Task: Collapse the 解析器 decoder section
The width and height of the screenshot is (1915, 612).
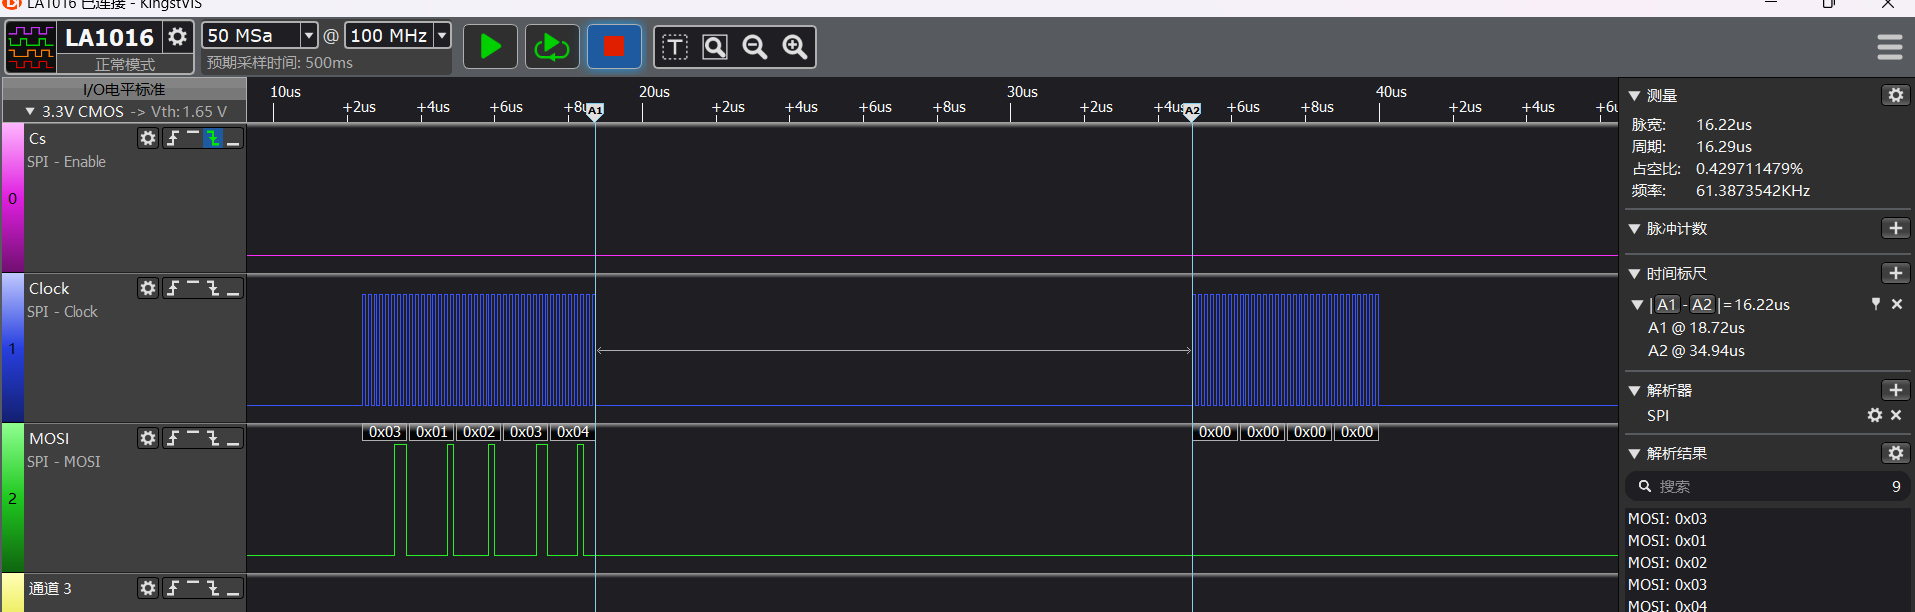Action: [1634, 391]
